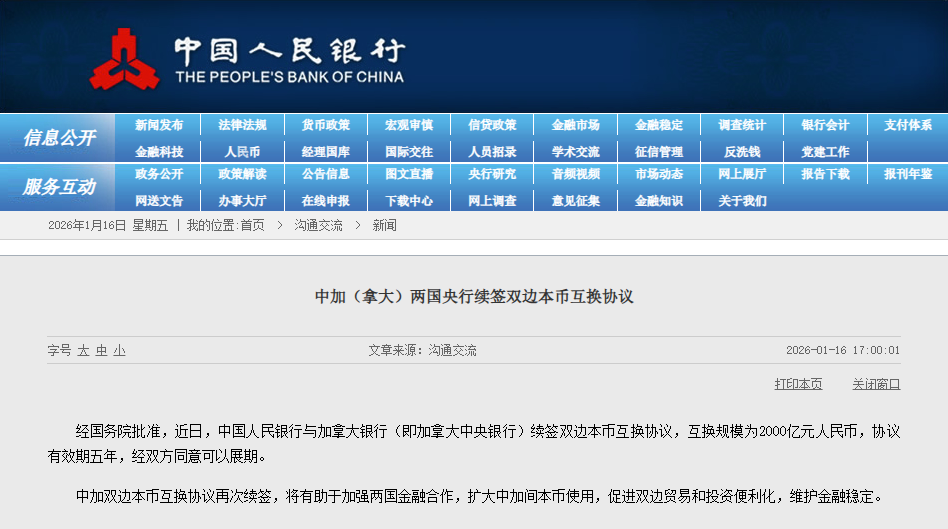The width and height of the screenshot is (948, 529).
Task: Set font size to 小
Action: (x=120, y=351)
